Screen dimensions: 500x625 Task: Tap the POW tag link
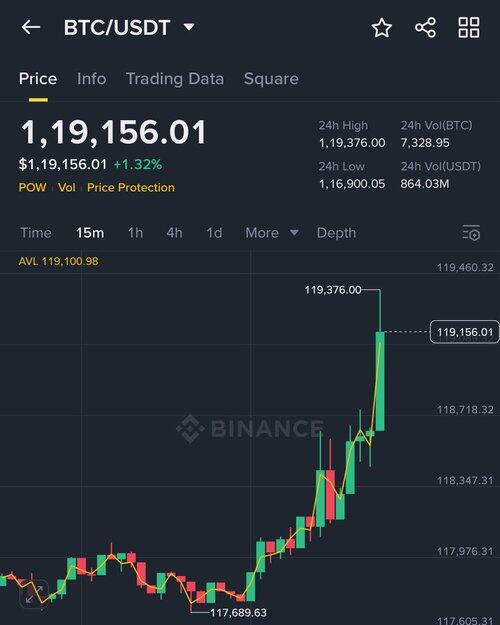coord(33,187)
